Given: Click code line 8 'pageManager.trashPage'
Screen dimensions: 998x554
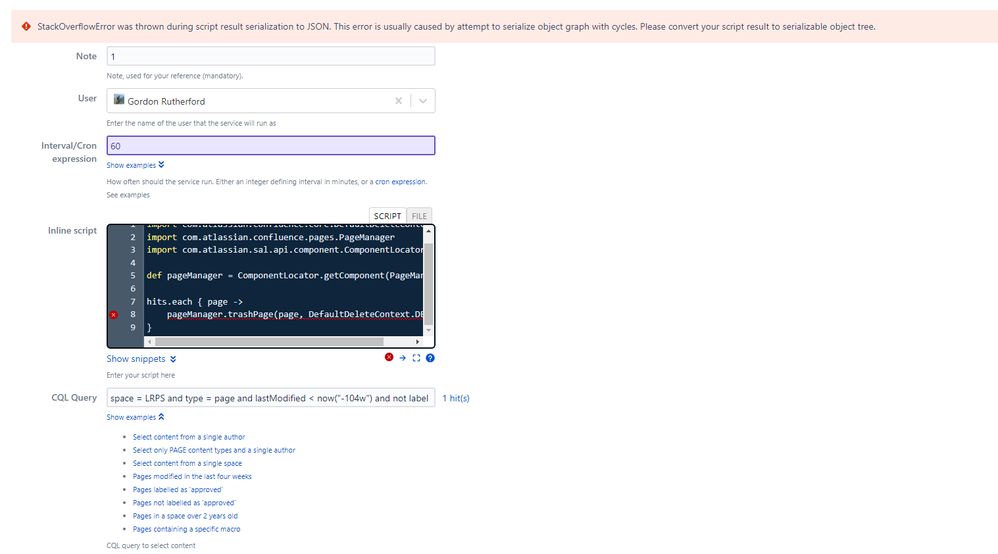Looking at the screenshot, I should tap(295, 315).
